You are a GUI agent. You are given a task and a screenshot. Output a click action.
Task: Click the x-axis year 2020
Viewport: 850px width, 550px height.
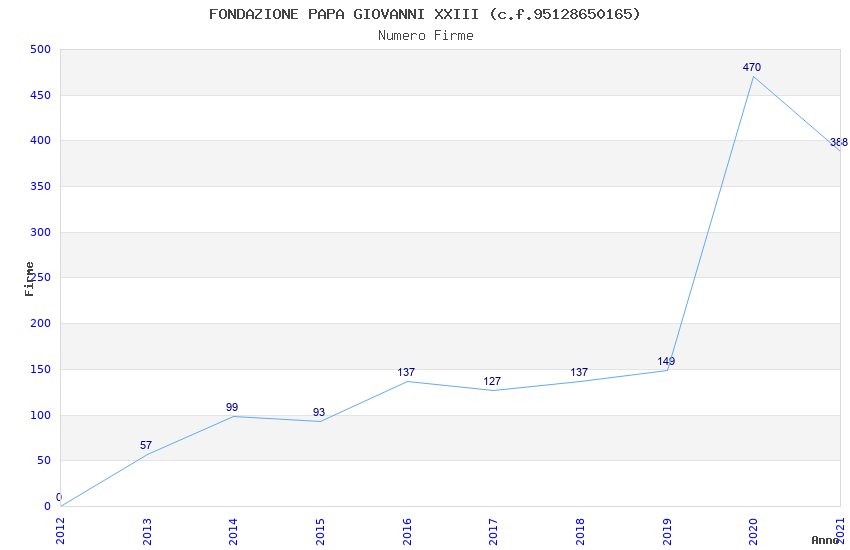754,531
